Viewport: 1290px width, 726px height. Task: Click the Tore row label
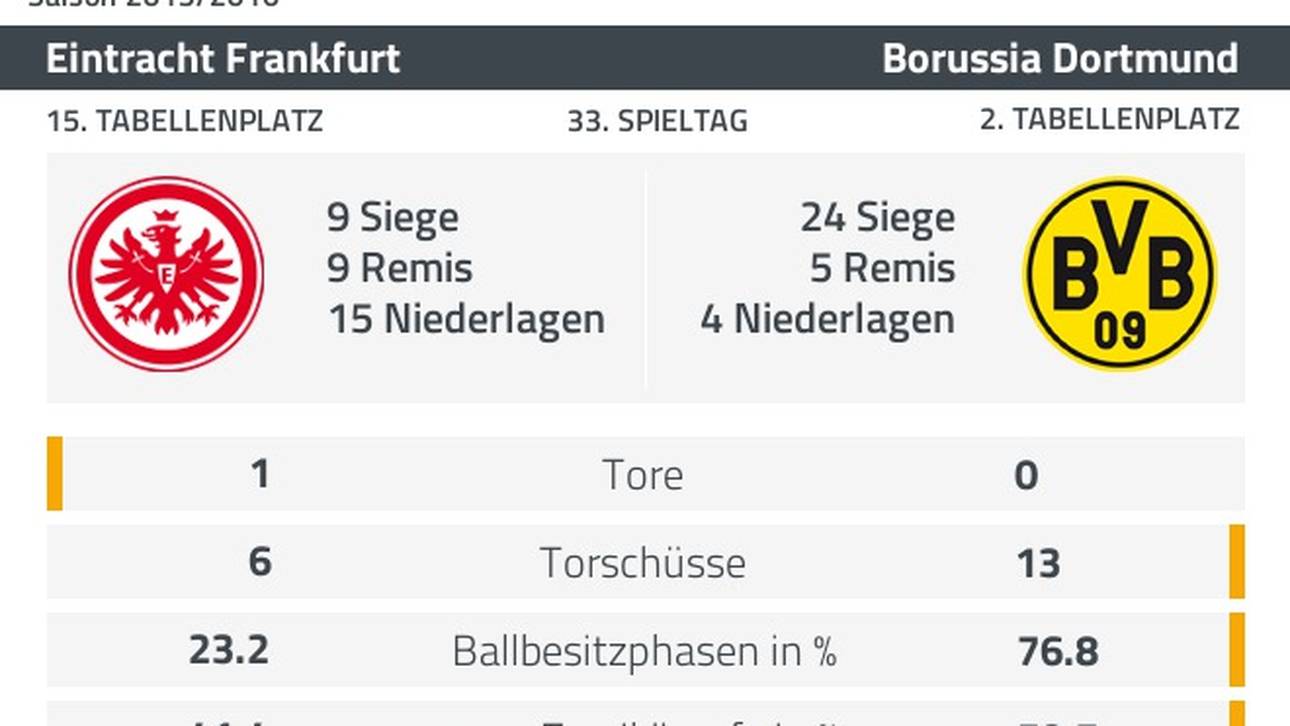pyautogui.click(x=643, y=475)
